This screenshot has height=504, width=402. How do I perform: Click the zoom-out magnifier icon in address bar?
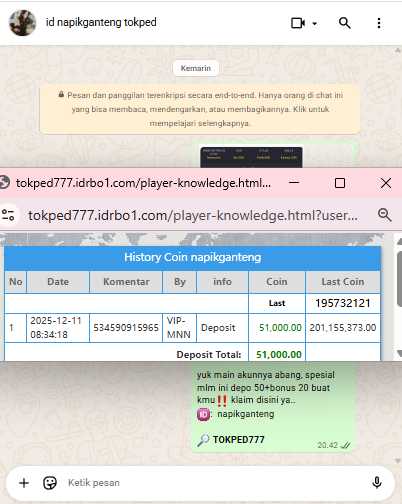click(x=384, y=215)
